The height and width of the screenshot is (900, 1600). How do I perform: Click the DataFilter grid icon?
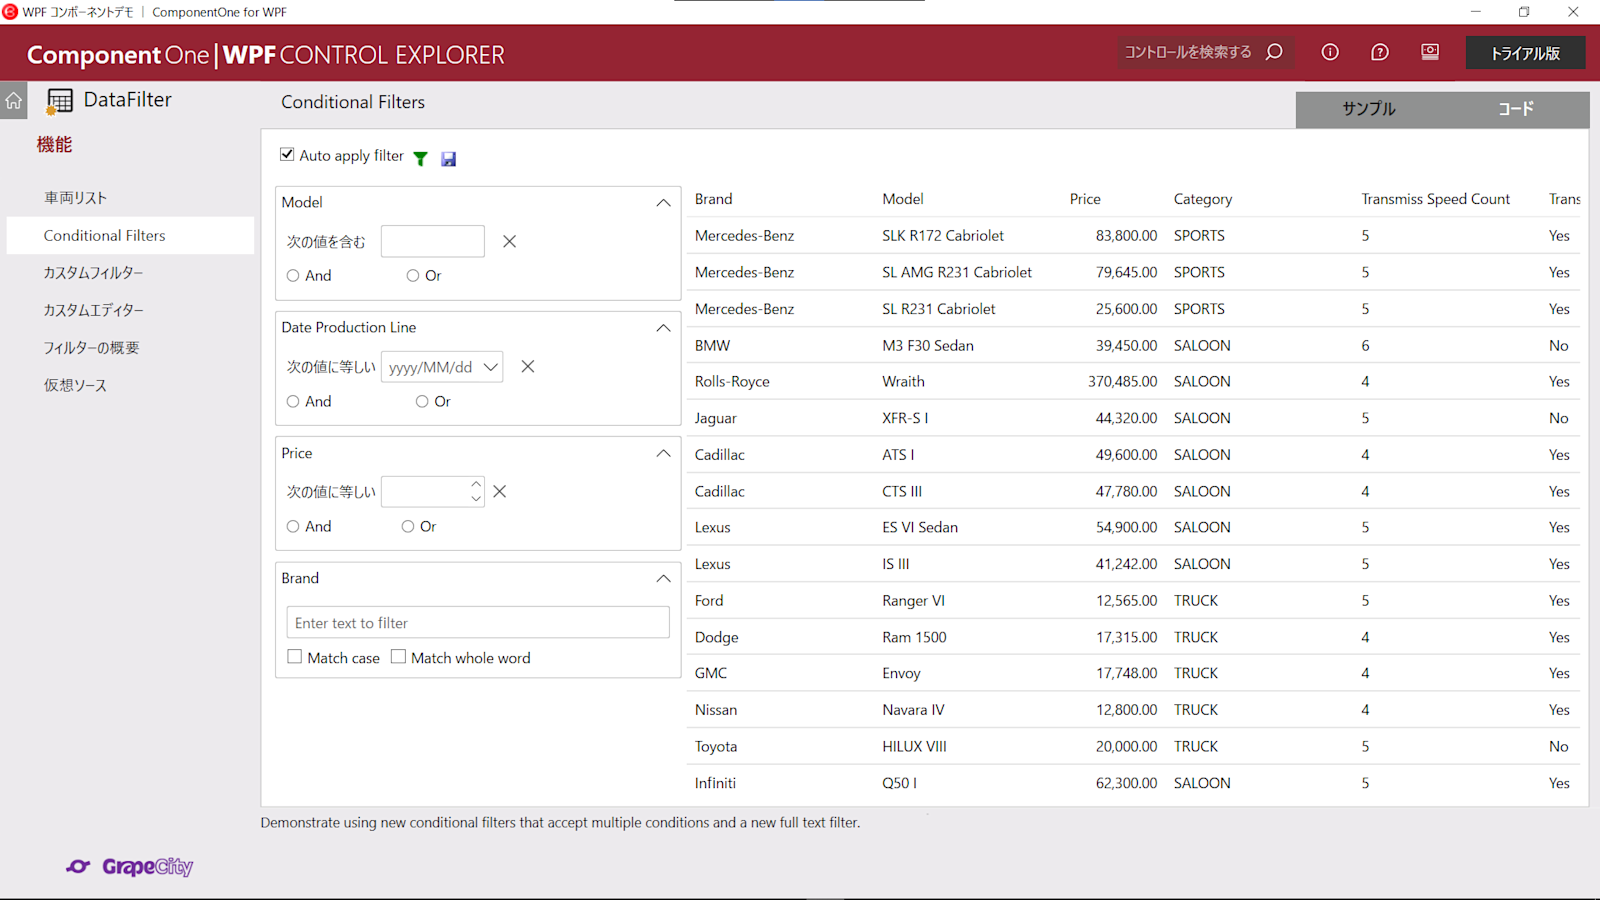click(x=59, y=101)
